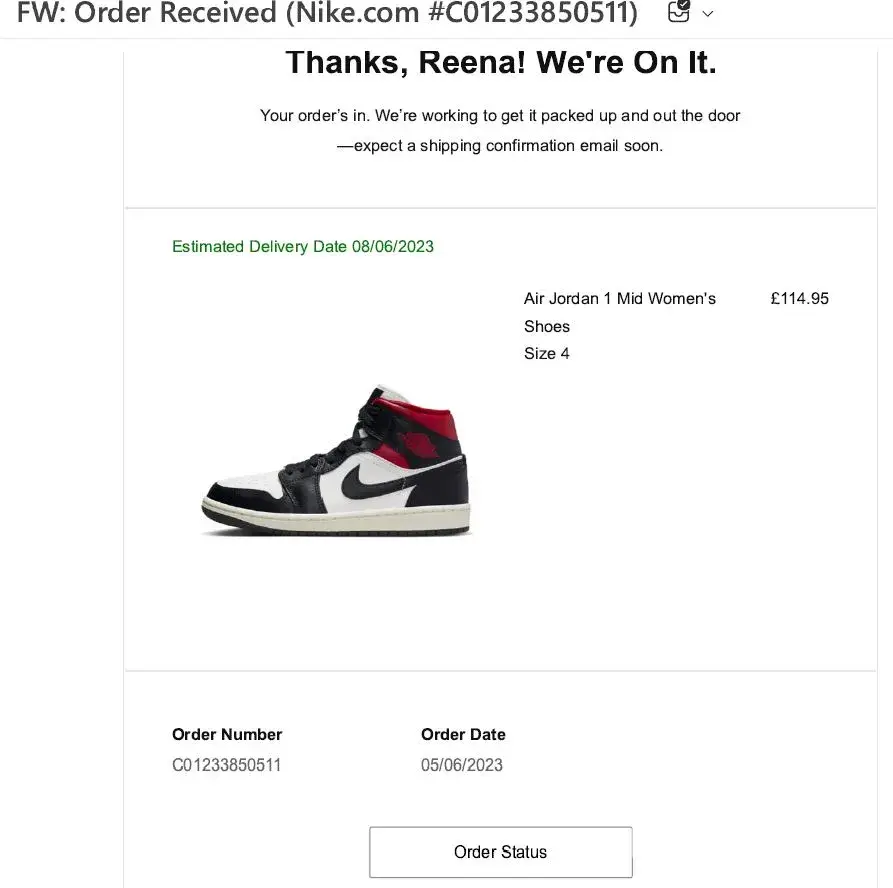Click the order number C01233850511 value

click(x=227, y=765)
